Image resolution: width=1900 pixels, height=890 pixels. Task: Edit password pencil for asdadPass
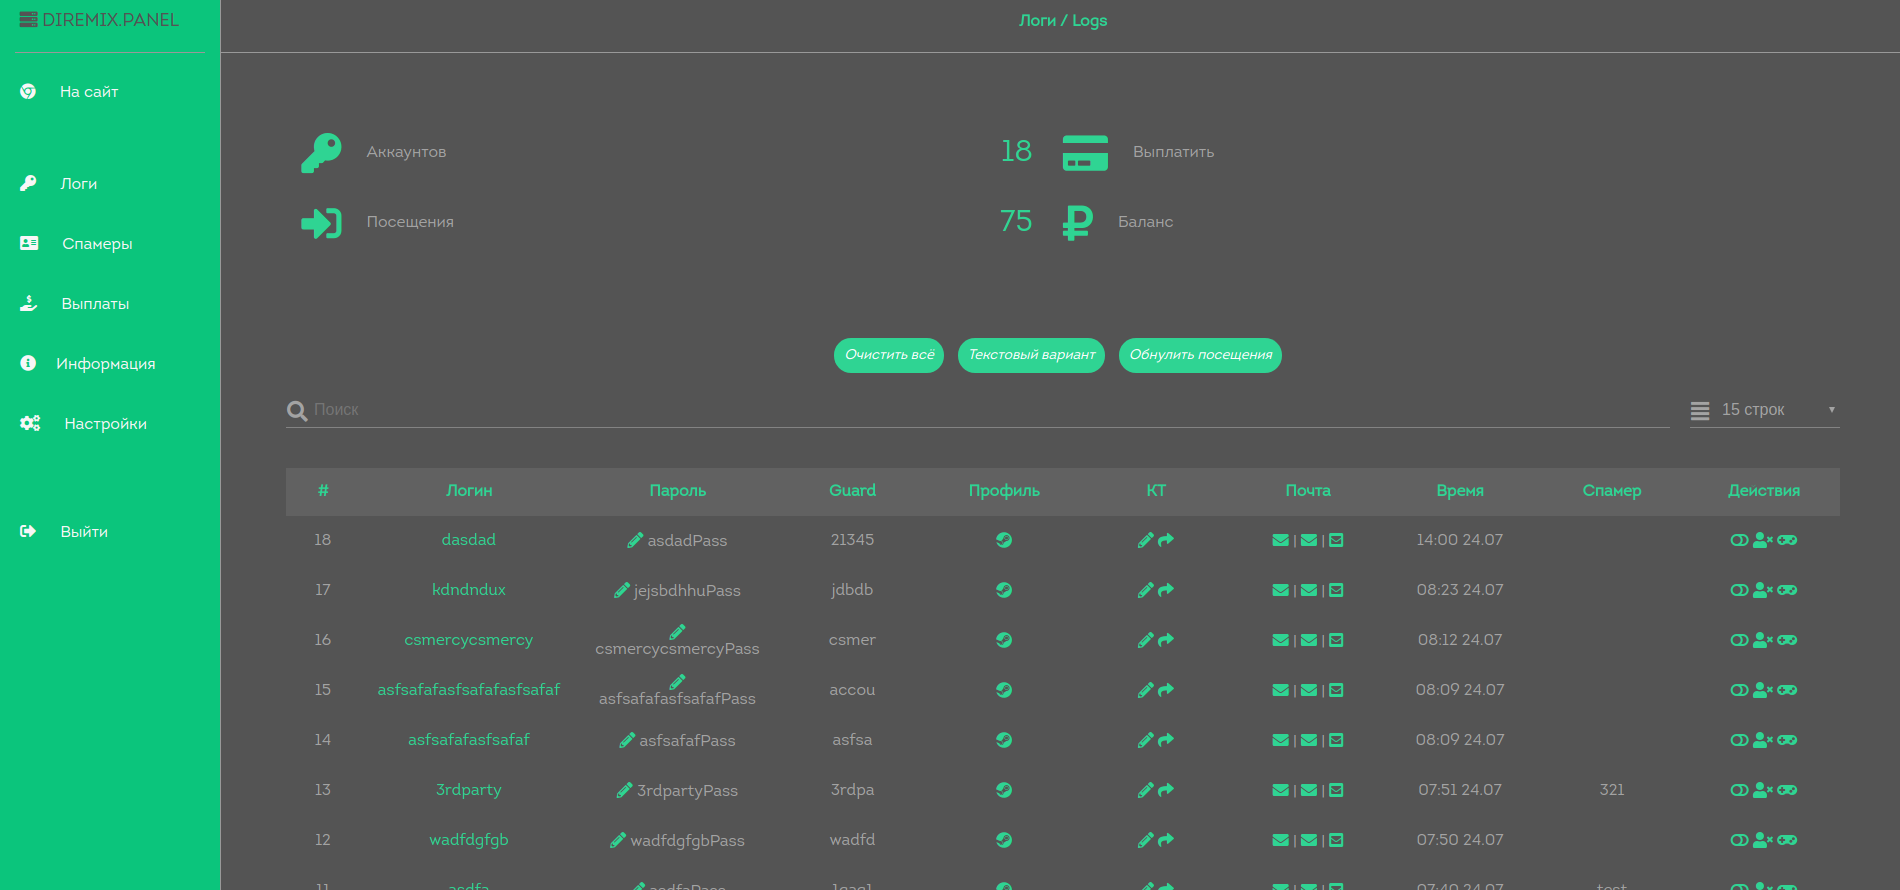point(635,540)
